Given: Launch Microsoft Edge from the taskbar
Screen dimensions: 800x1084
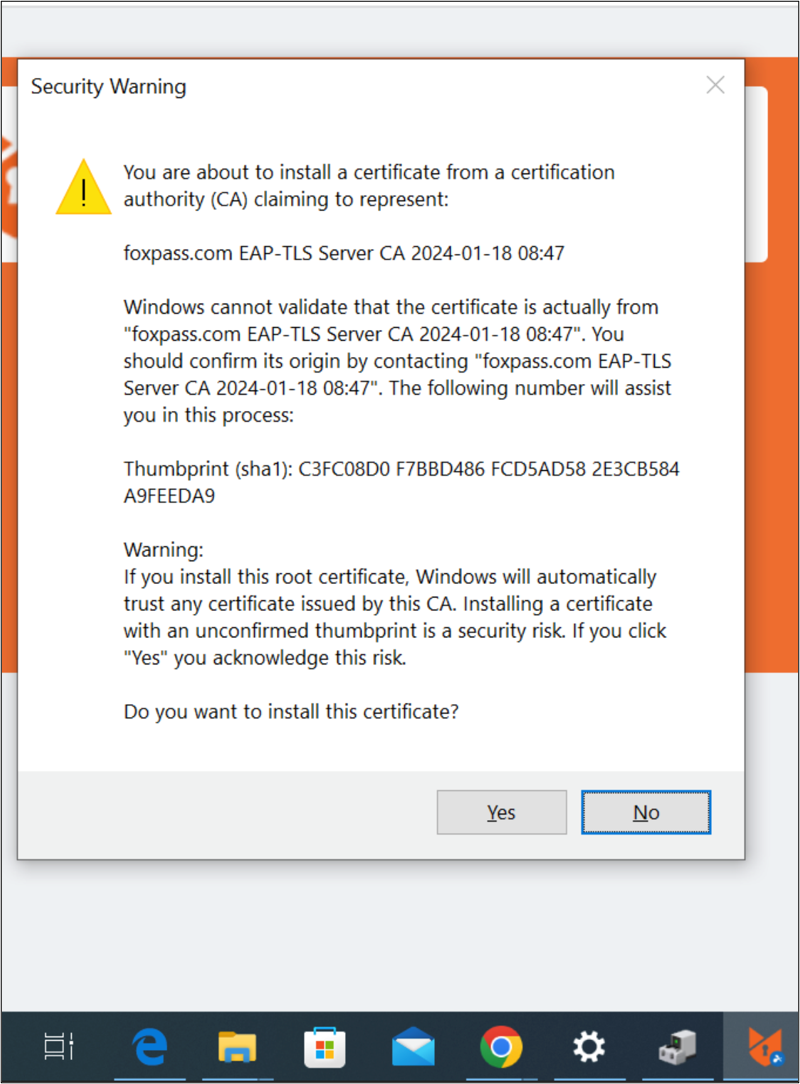Looking at the screenshot, I should (x=149, y=1046).
